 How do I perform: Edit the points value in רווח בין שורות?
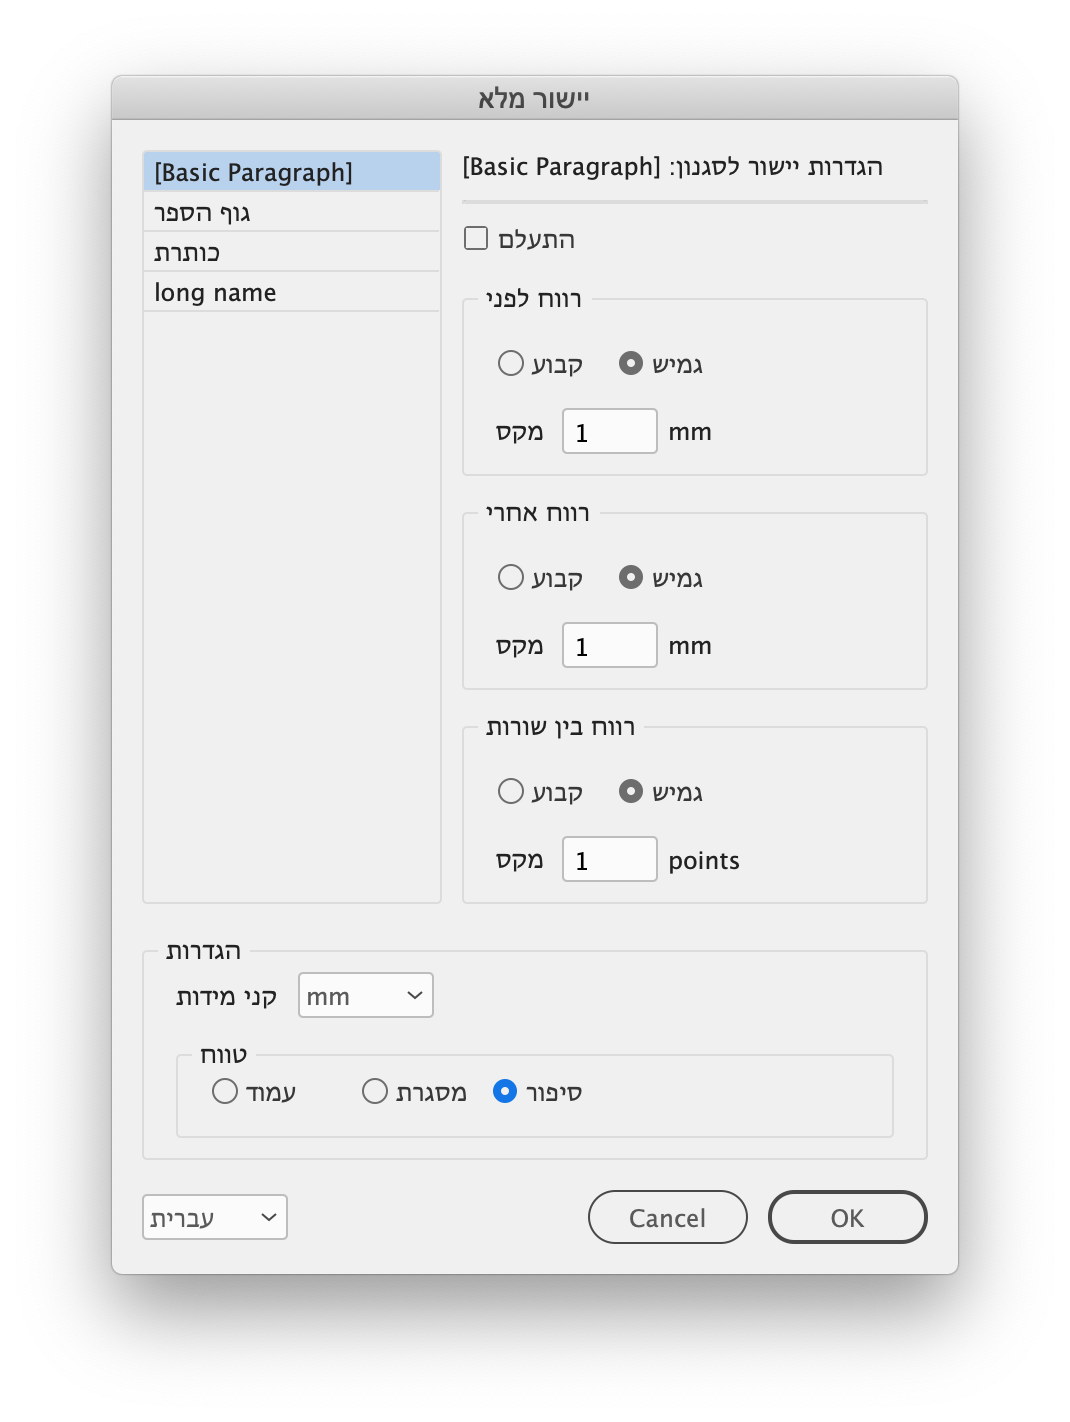coord(609,858)
